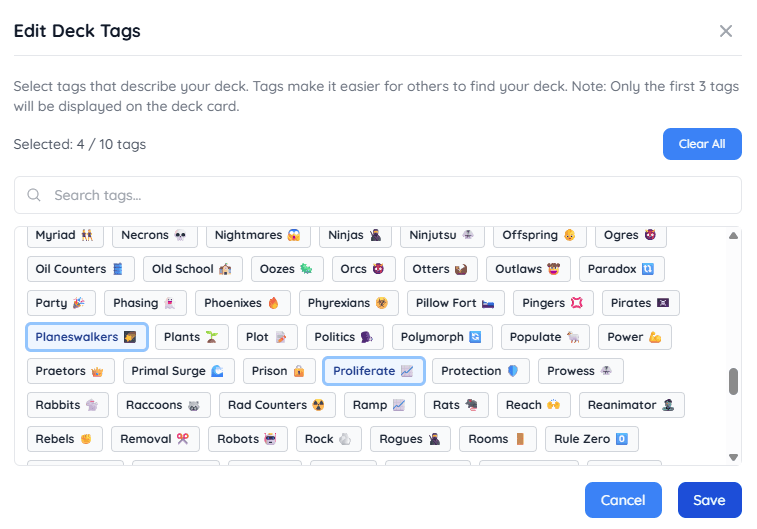This screenshot has width=757, height=529.
Task: Click the scroll down arrow in tag list
Action: (733, 457)
